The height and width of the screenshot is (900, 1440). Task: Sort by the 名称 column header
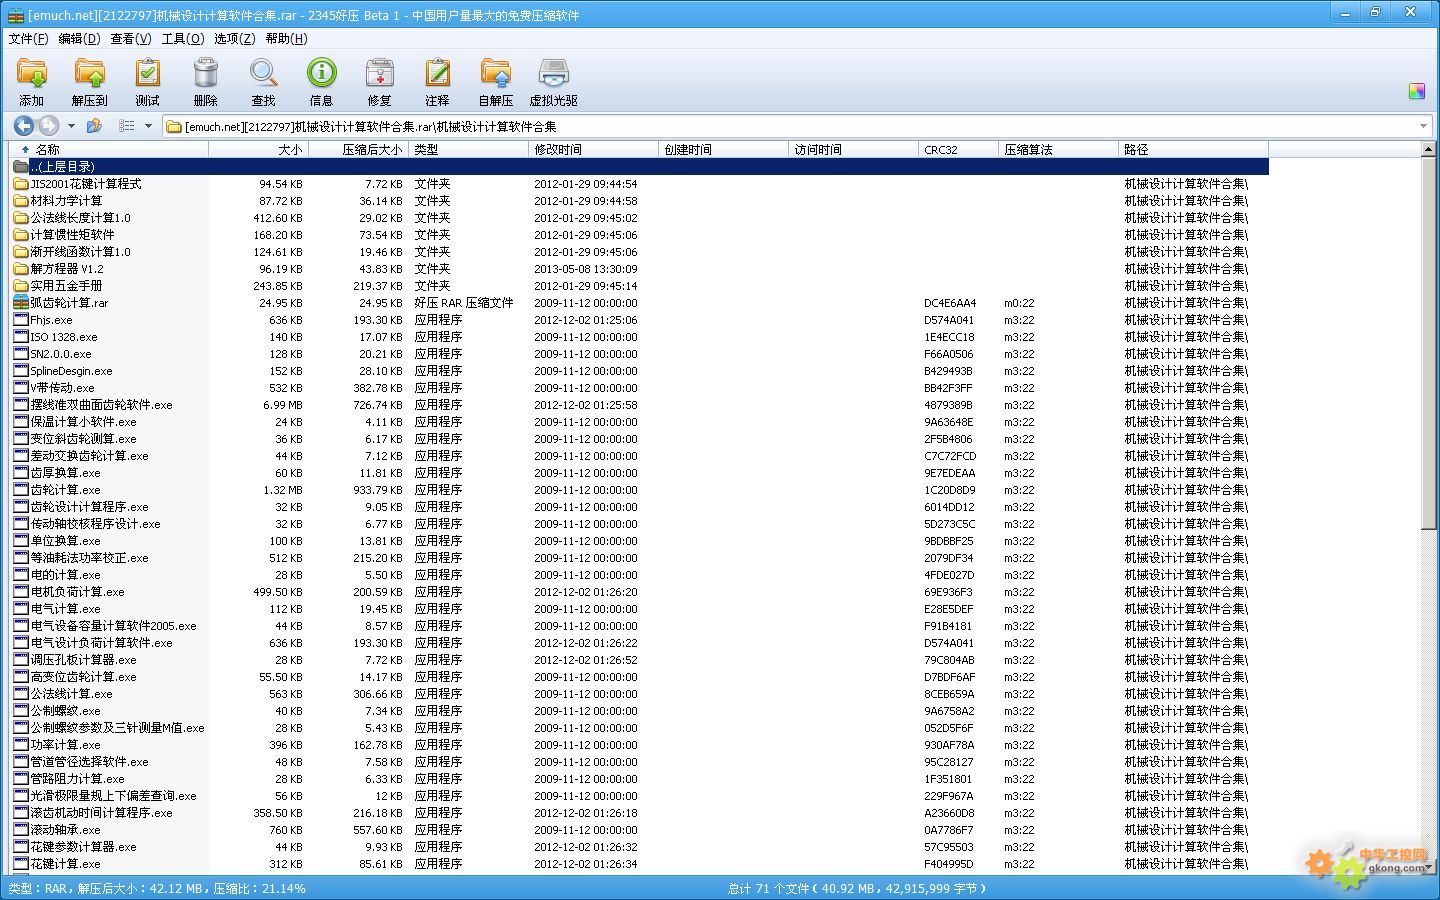click(x=109, y=149)
